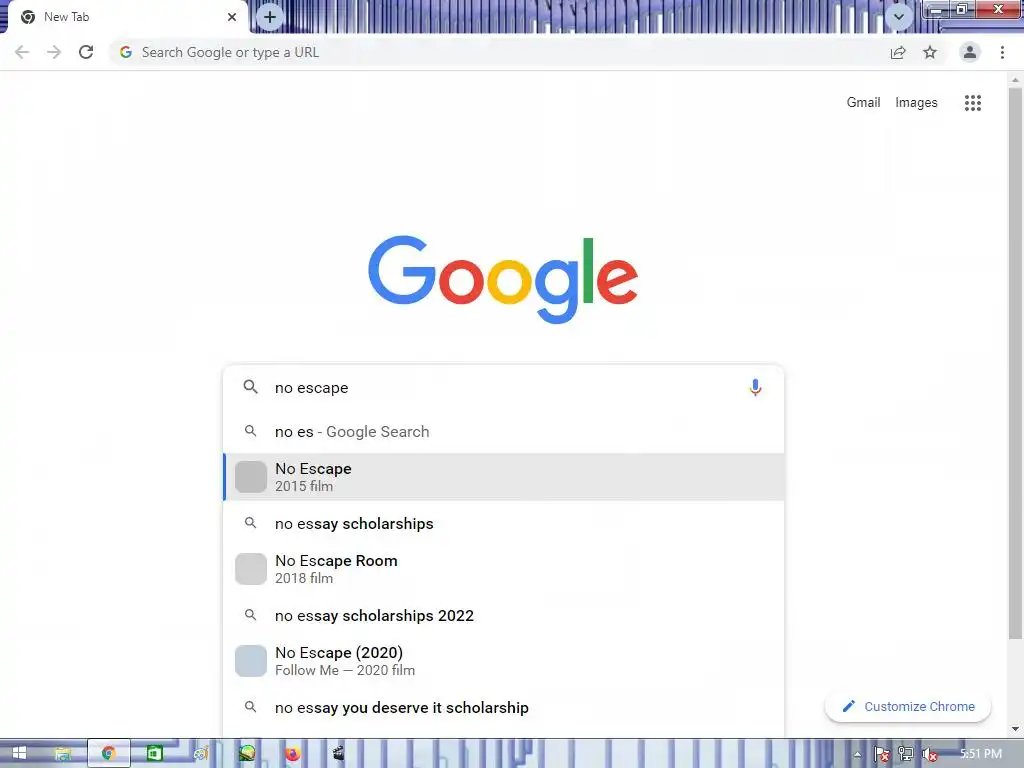Open clapperboard video app in taskbar
The image size is (1024, 768).
[x=339, y=754]
